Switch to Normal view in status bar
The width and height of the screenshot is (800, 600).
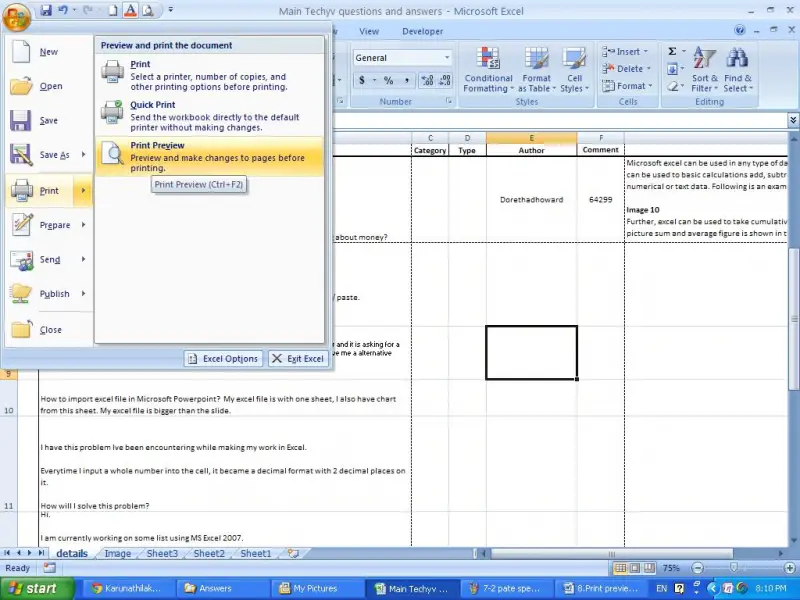[x=620, y=568]
